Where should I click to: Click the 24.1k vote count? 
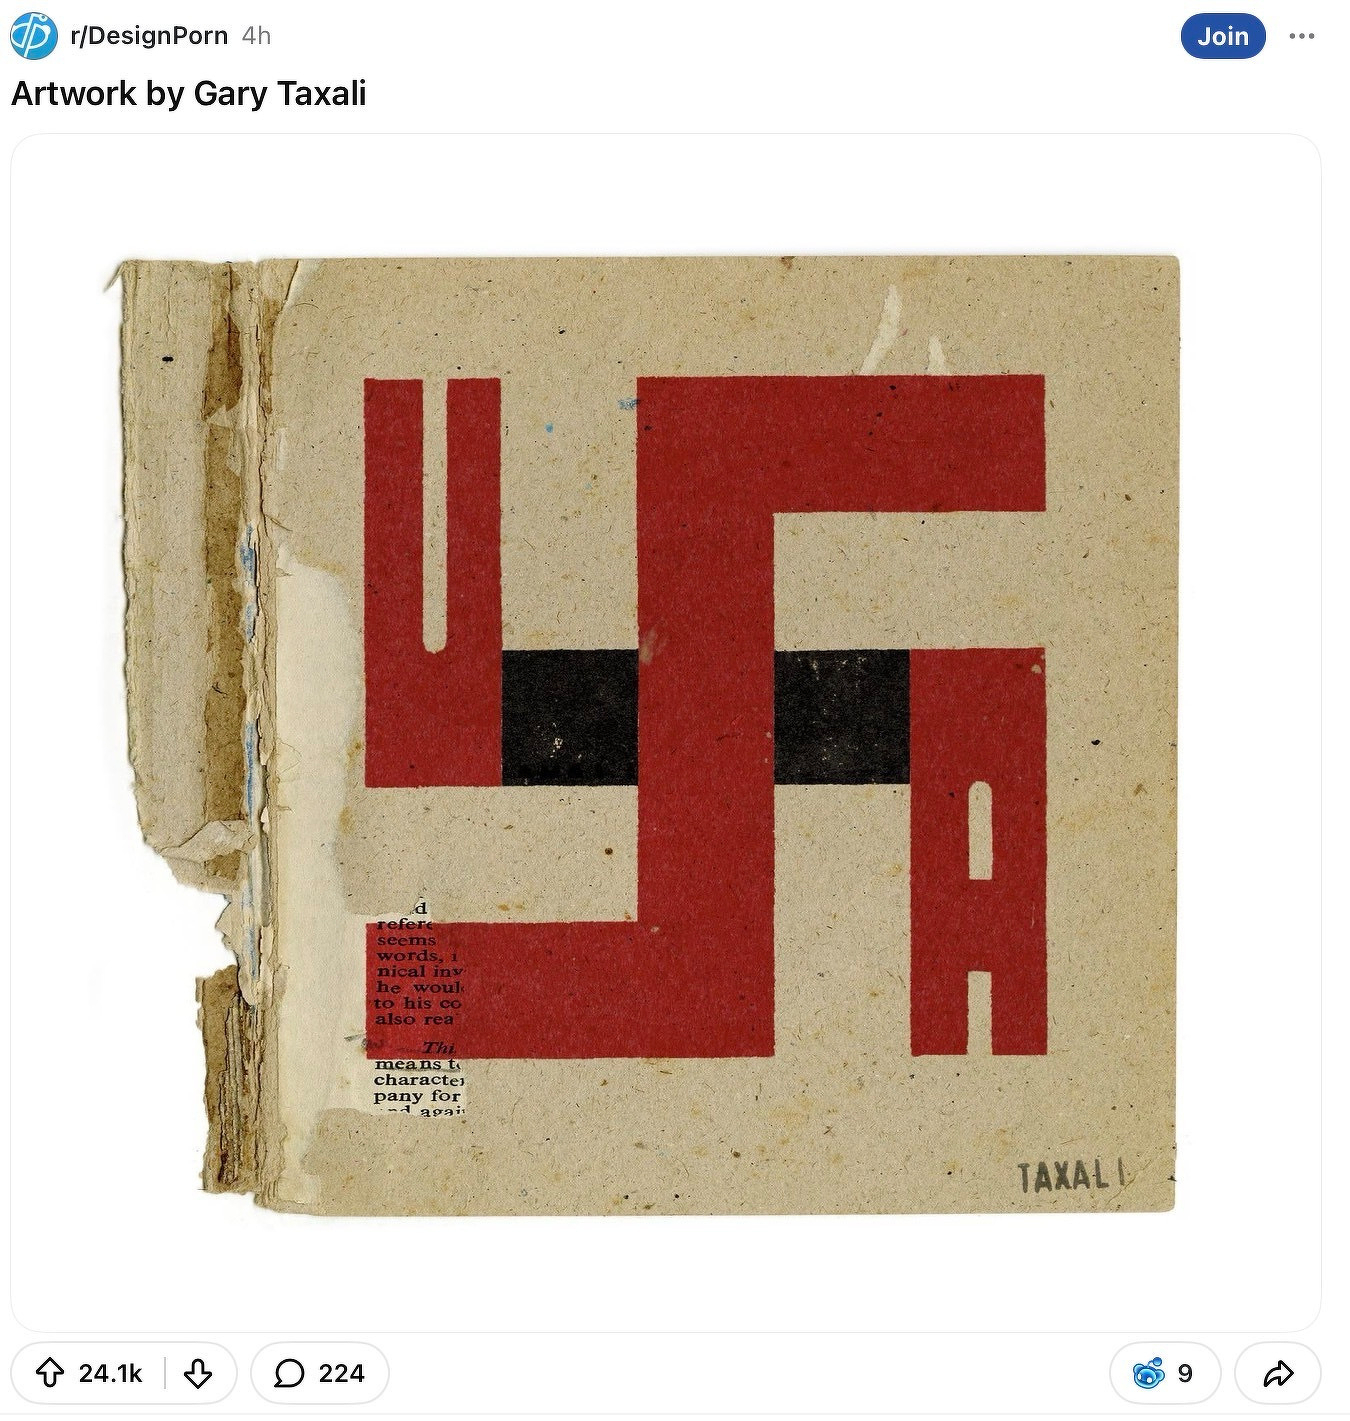click(x=110, y=1373)
